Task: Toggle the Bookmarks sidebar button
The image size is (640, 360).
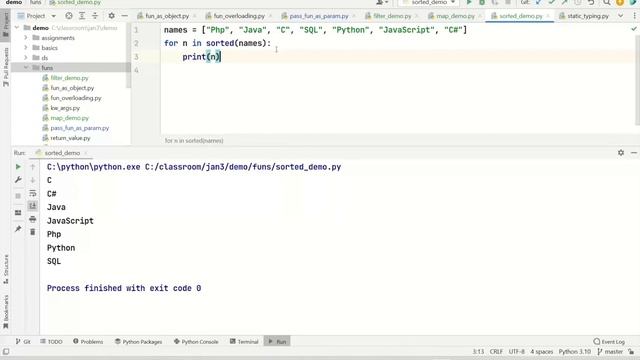Action: pyautogui.click(x=6, y=312)
